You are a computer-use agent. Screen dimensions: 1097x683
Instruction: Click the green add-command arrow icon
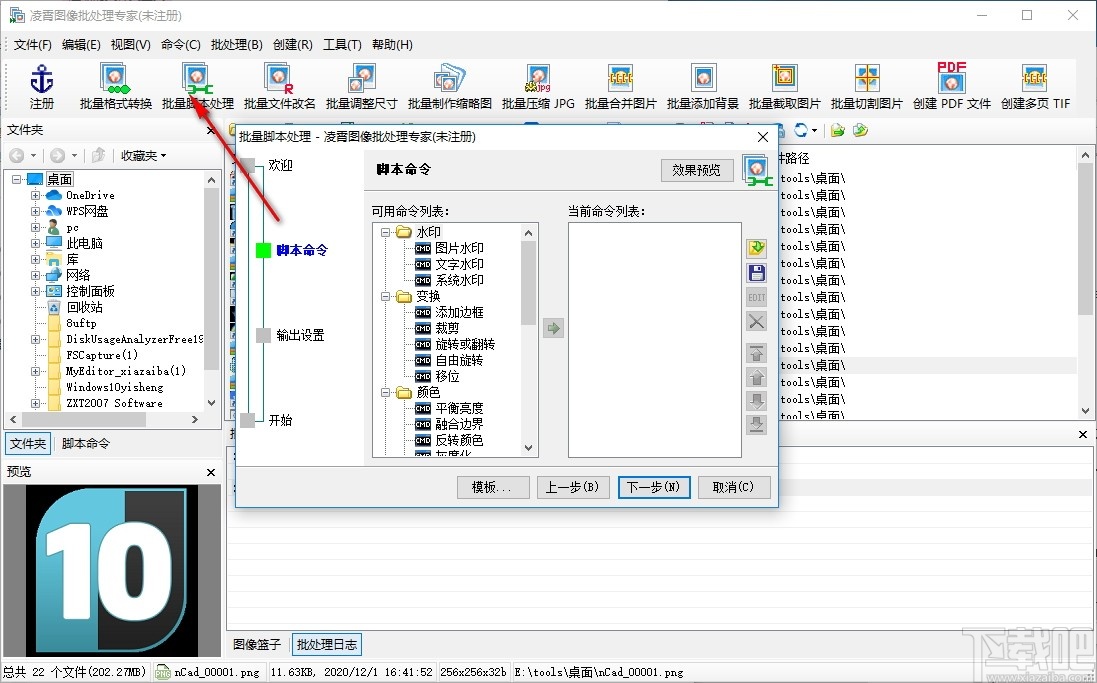click(553, 327)
